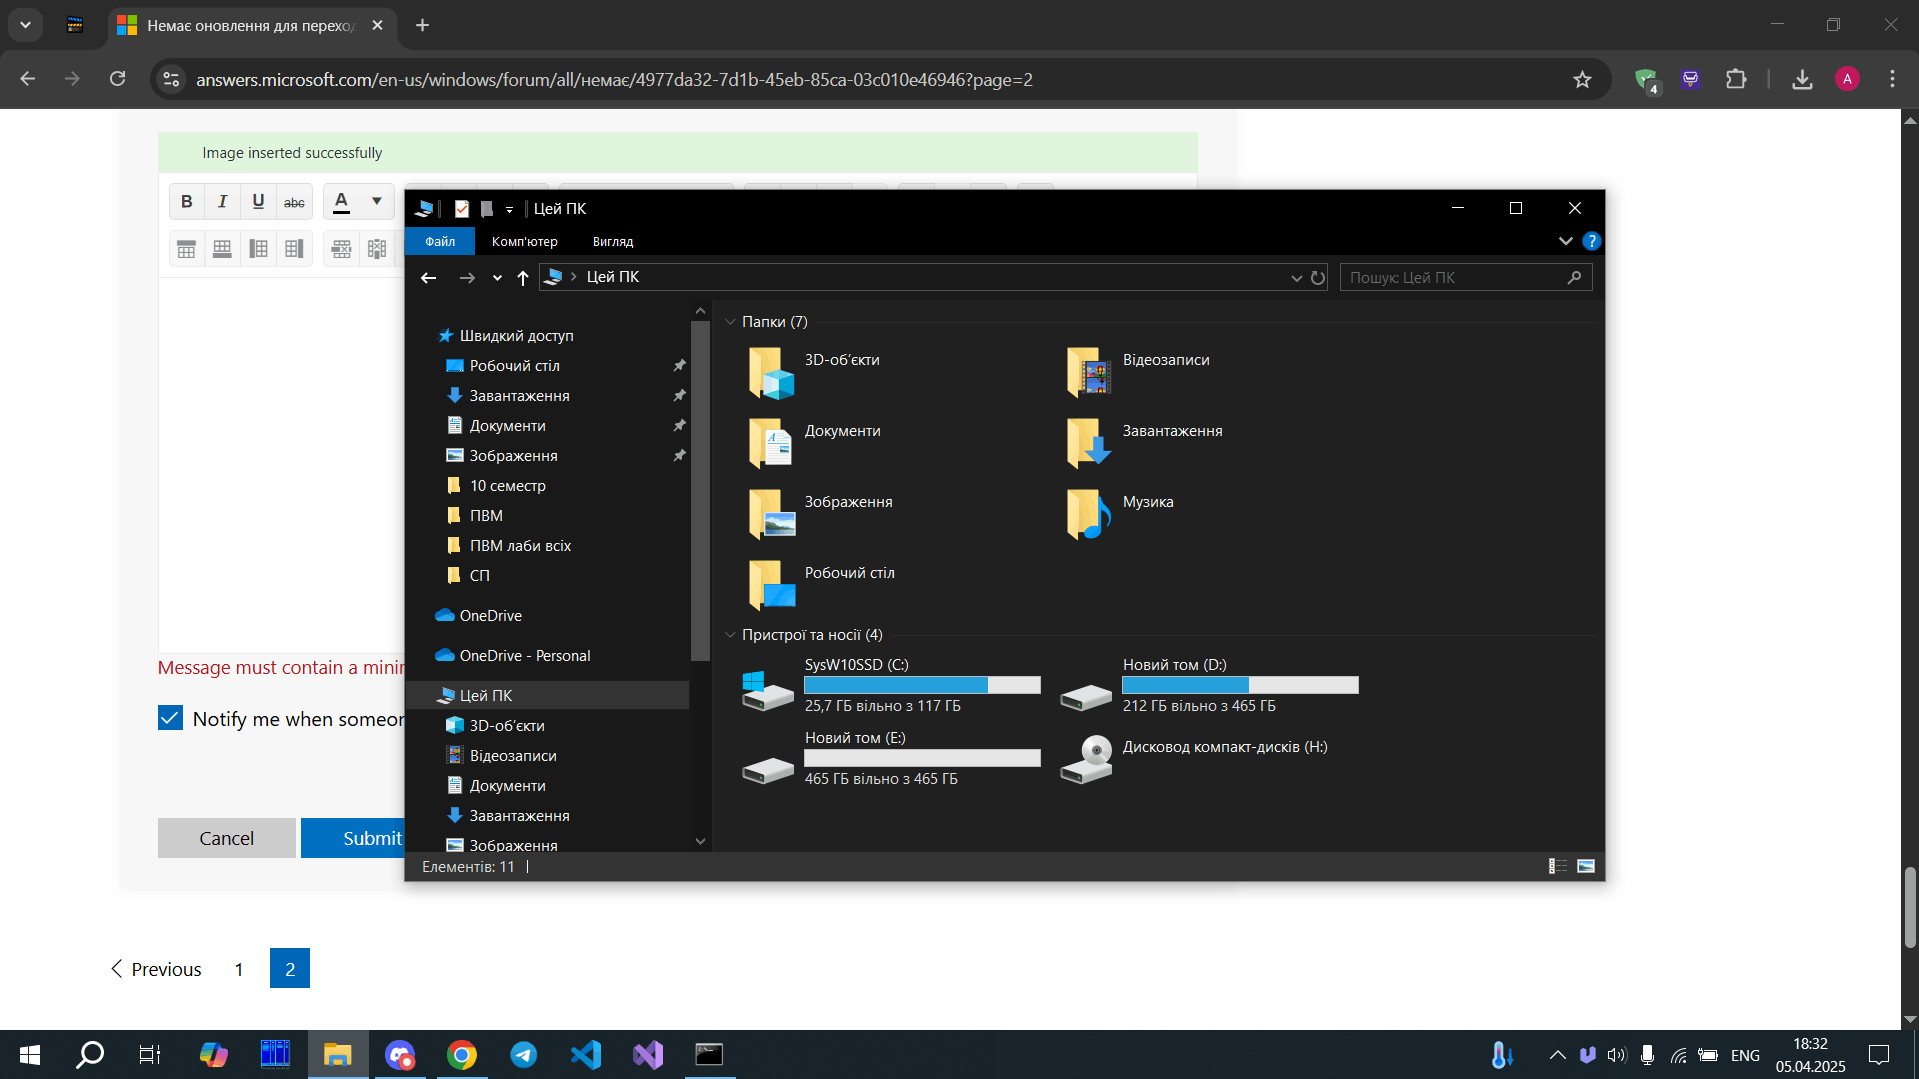This screenshot has width=1919, height=1079.
Task: Collapse the Папки (7) group
Action: pyautogui.click(x=730, y=322)
